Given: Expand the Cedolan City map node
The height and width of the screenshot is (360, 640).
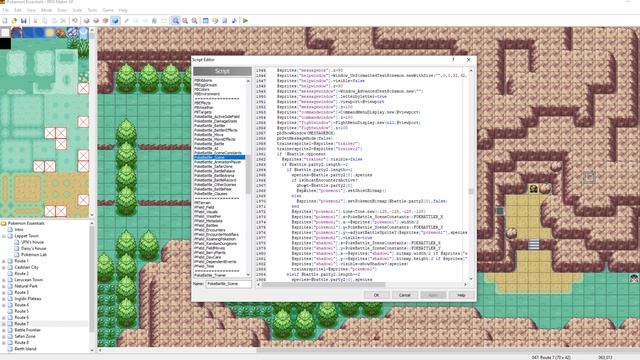Looking at the screenshot, I should pyautogui.click(x=4, y=267).
